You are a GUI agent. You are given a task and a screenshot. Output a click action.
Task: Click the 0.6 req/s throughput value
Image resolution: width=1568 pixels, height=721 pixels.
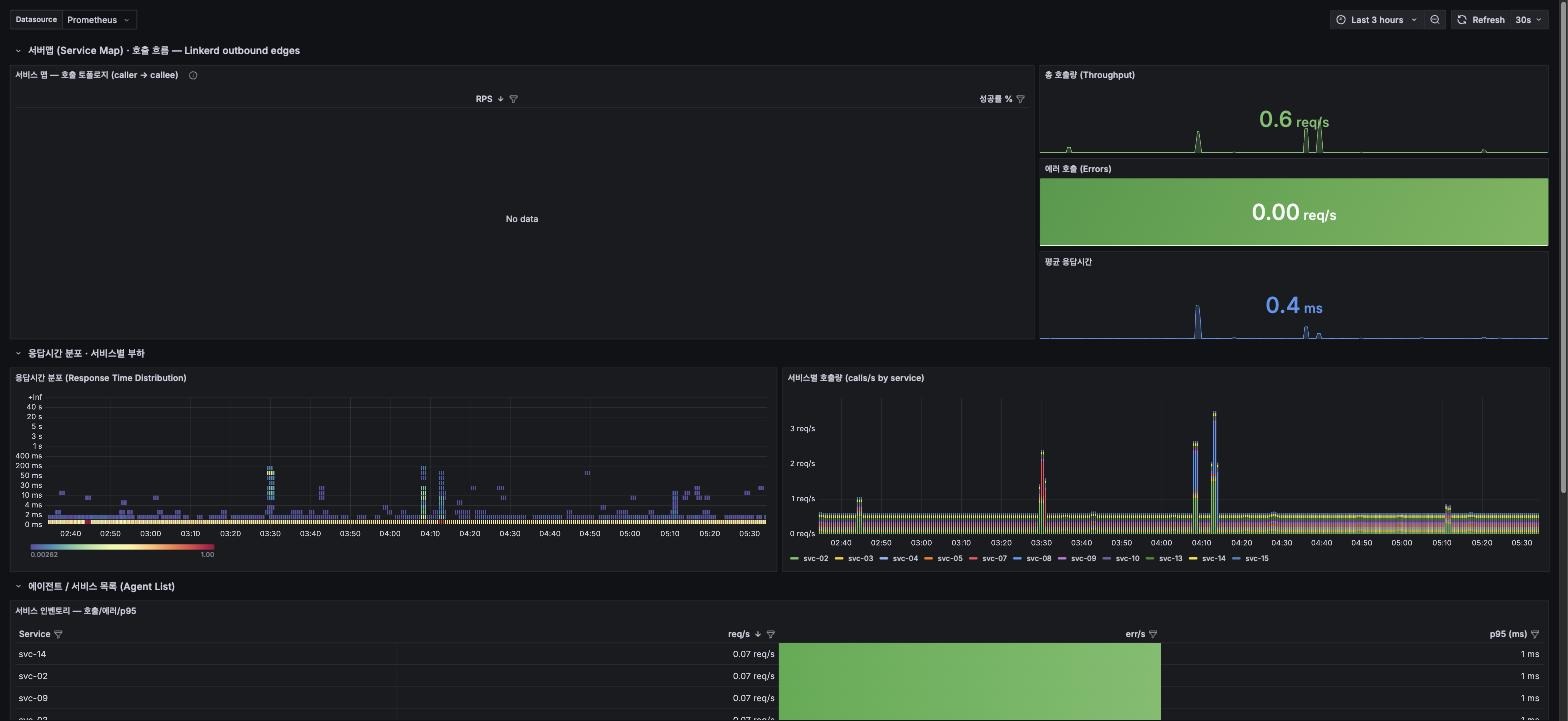(x=1294, y=120)
